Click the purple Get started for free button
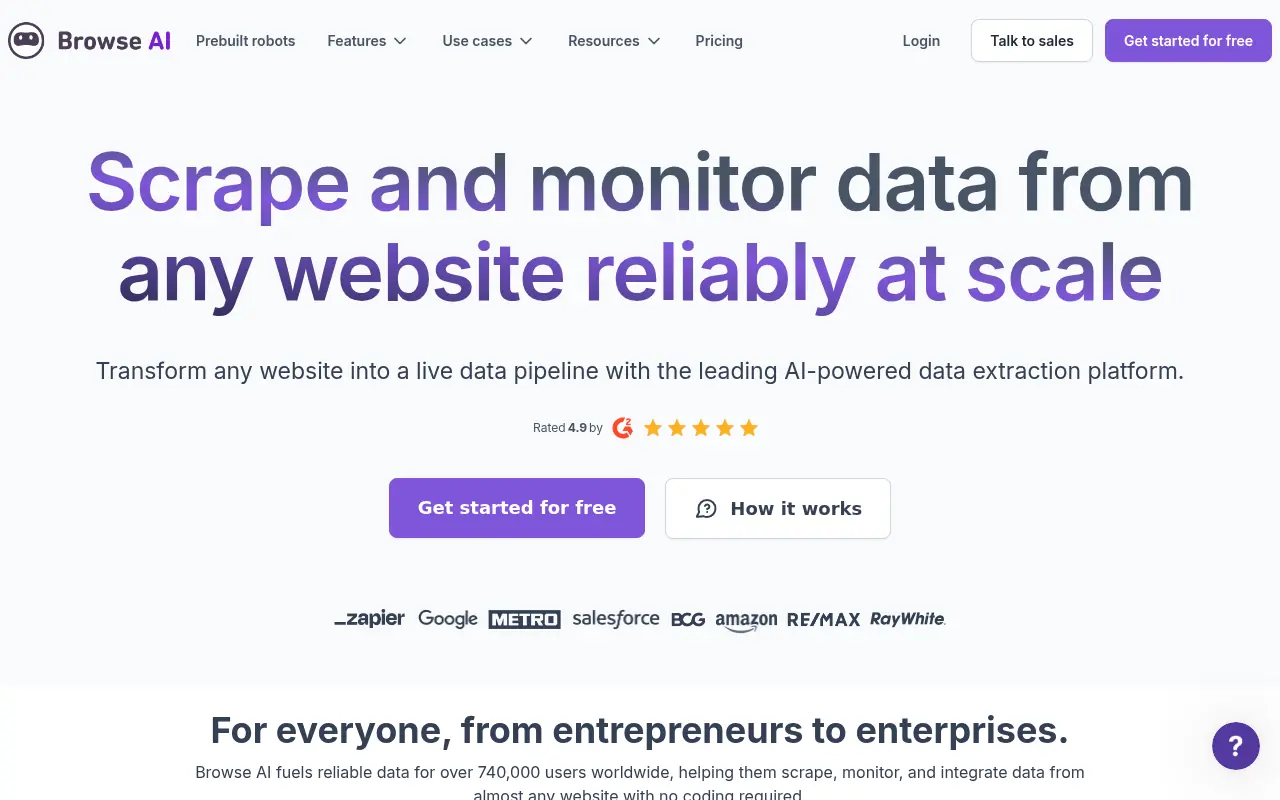Image resolution: width=1280 pixels, height=800 pixels. [516, 508]
